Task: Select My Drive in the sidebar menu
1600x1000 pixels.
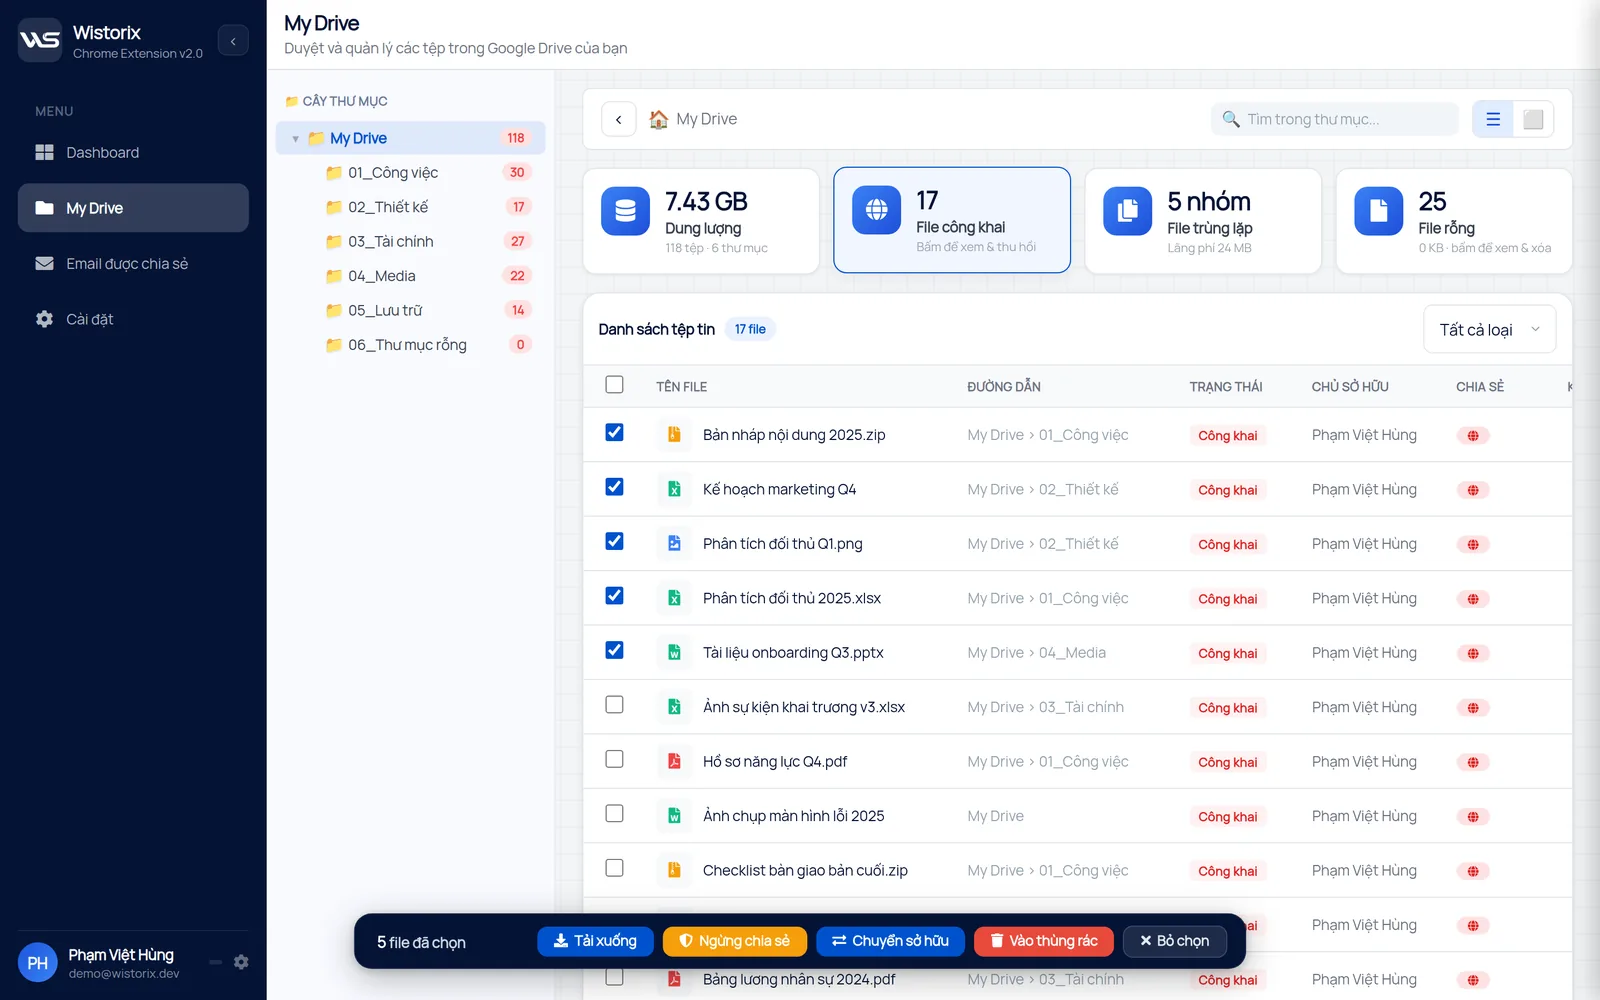Action: coord(133,208)
